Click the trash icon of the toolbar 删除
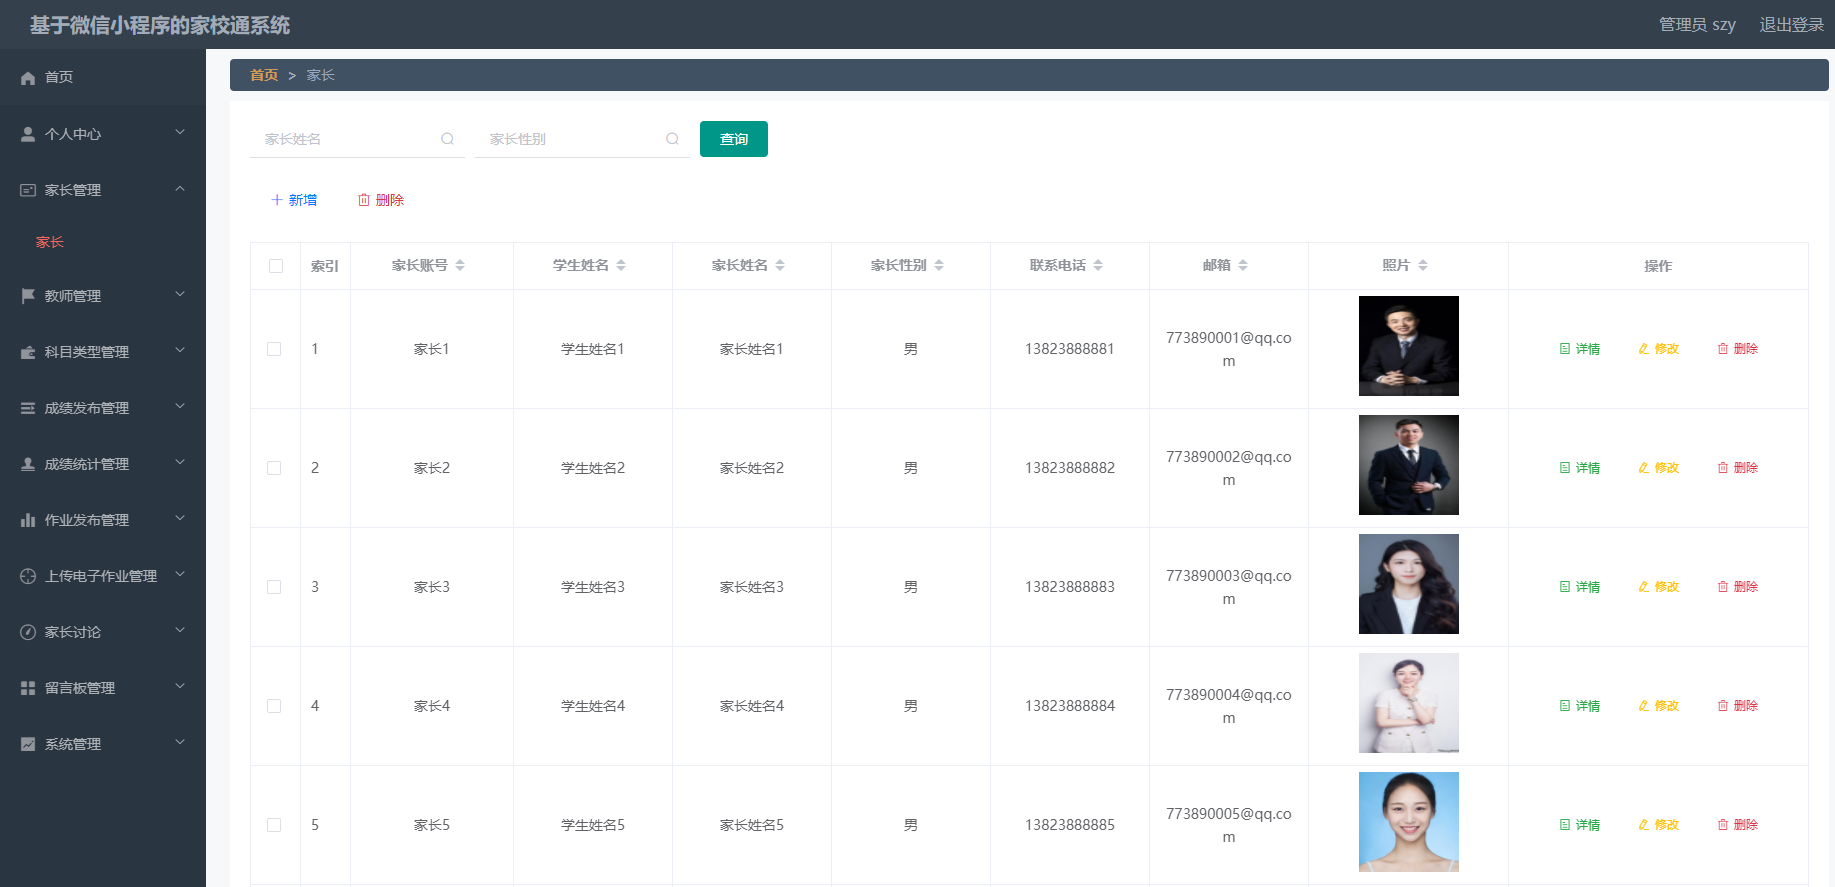Image resolution: width=1835 pixels, height=887 pixels. pyautogui.click(x=364, y=200)
